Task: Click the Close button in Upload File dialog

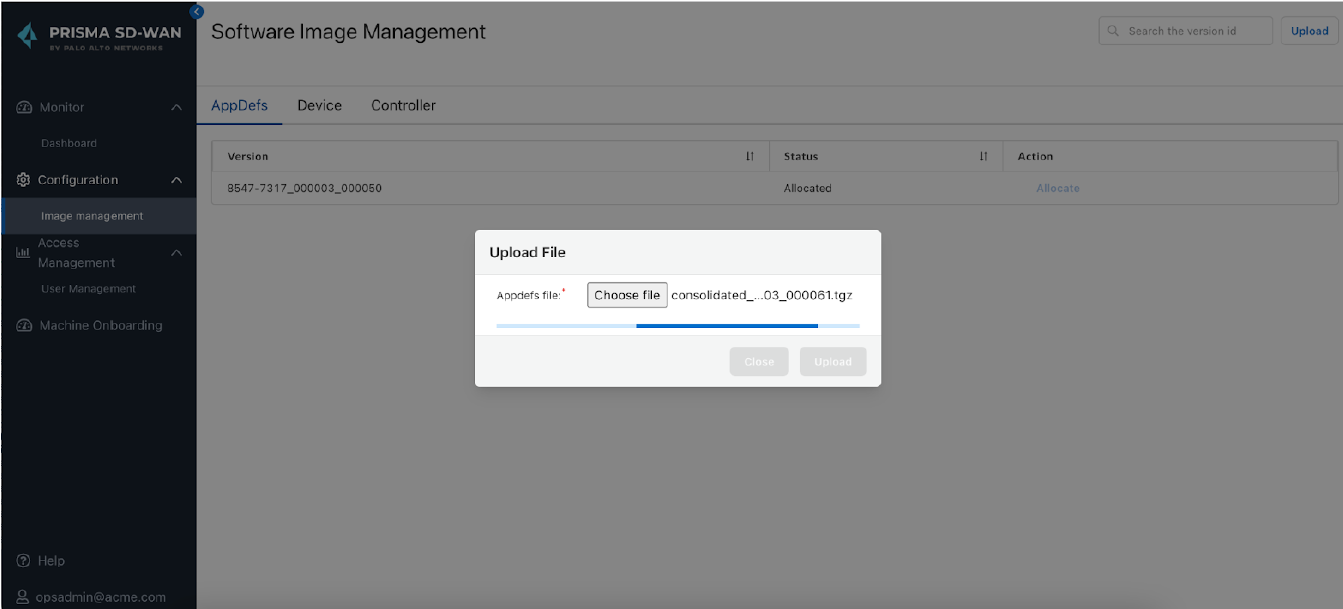Action: point(759,361)
